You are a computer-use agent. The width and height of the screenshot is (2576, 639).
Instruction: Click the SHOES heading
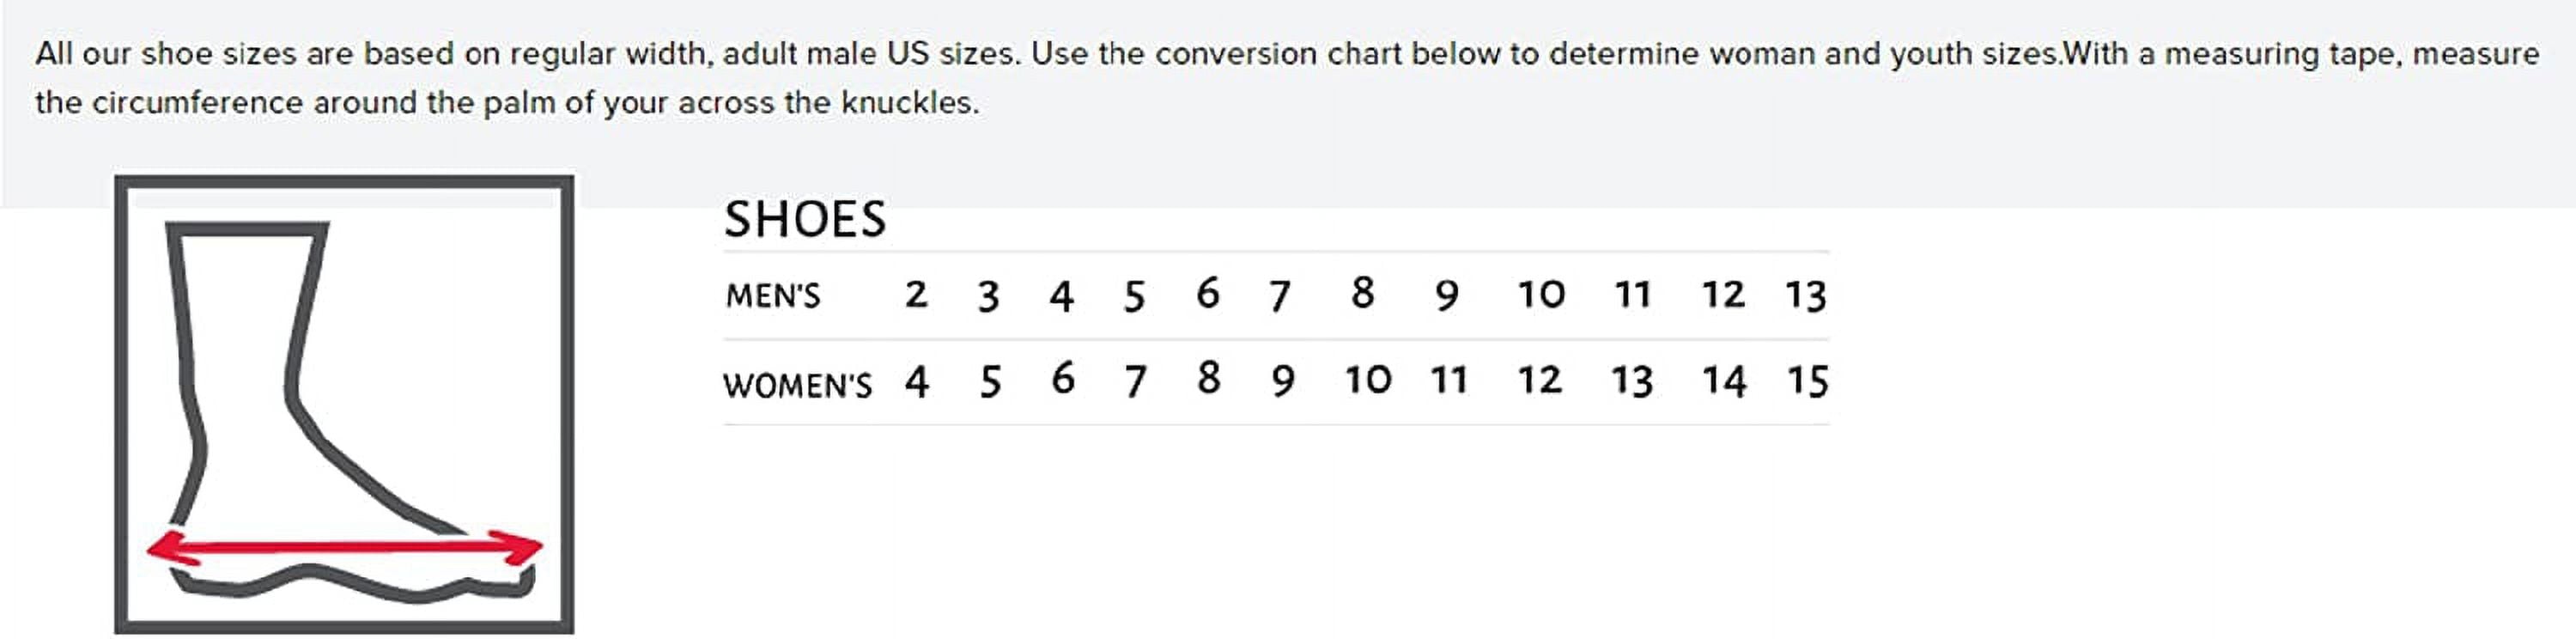click(805, 220)
